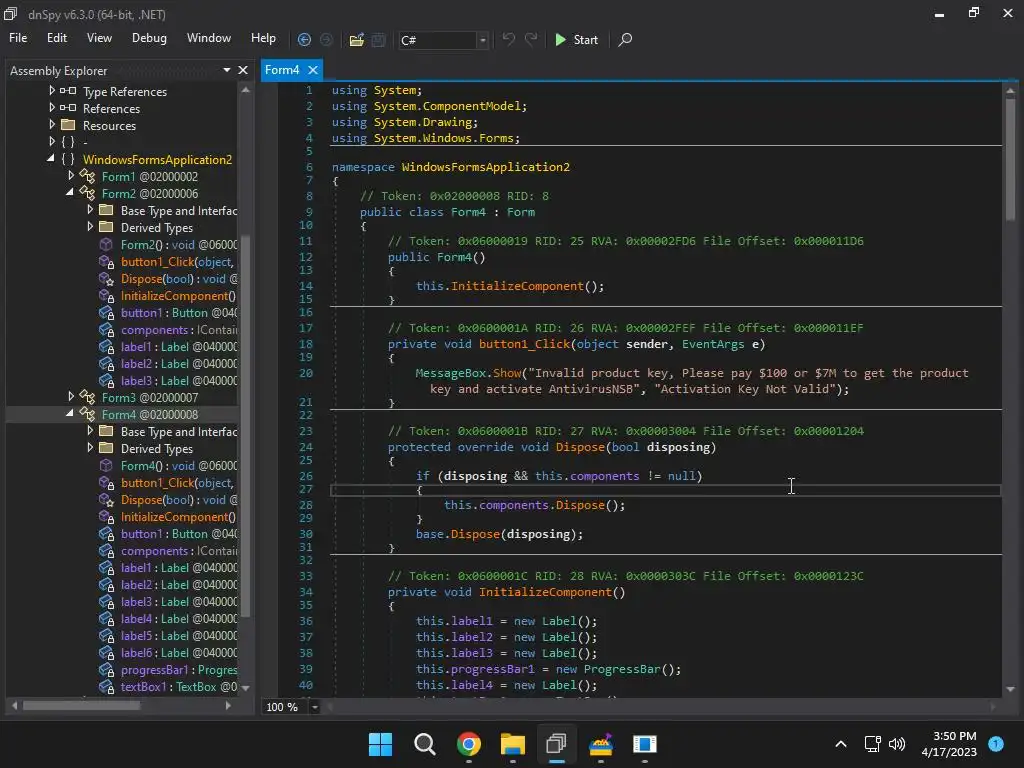Select Form2() constructor in the tree
Image resolution: width=1024 pixels, height=768 pixels.
pyautogui.click(x=179, y=245)
